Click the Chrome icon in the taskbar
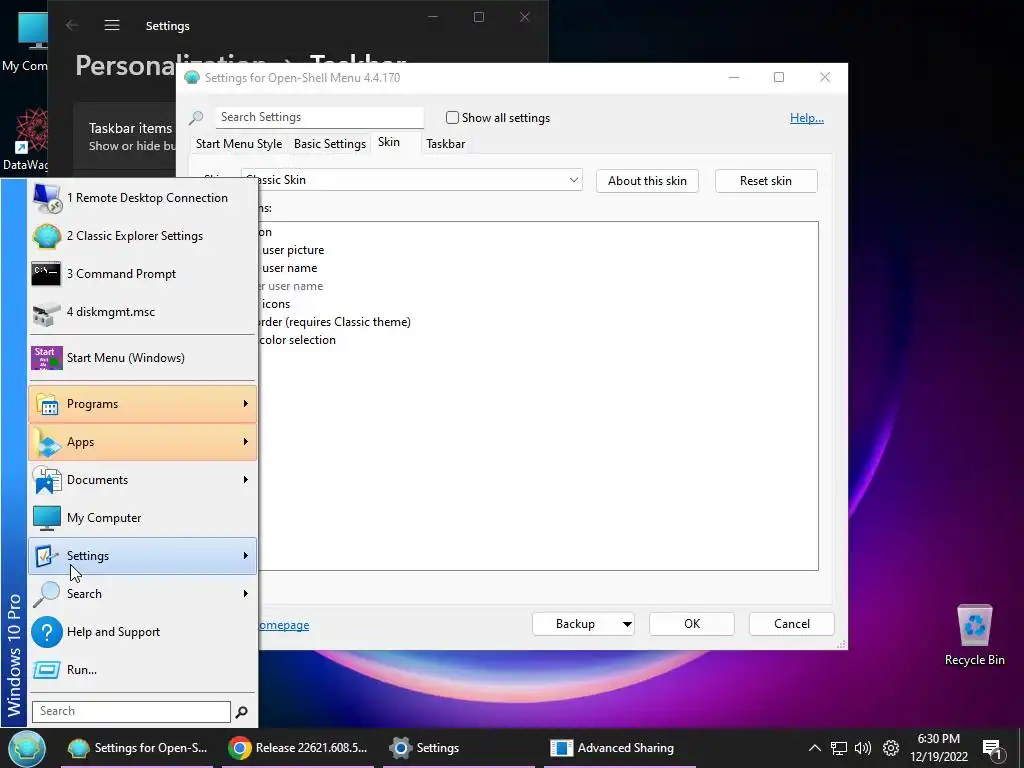Image resolution: width=1024 pixels, height=768 pixels. tap(240, 748)
